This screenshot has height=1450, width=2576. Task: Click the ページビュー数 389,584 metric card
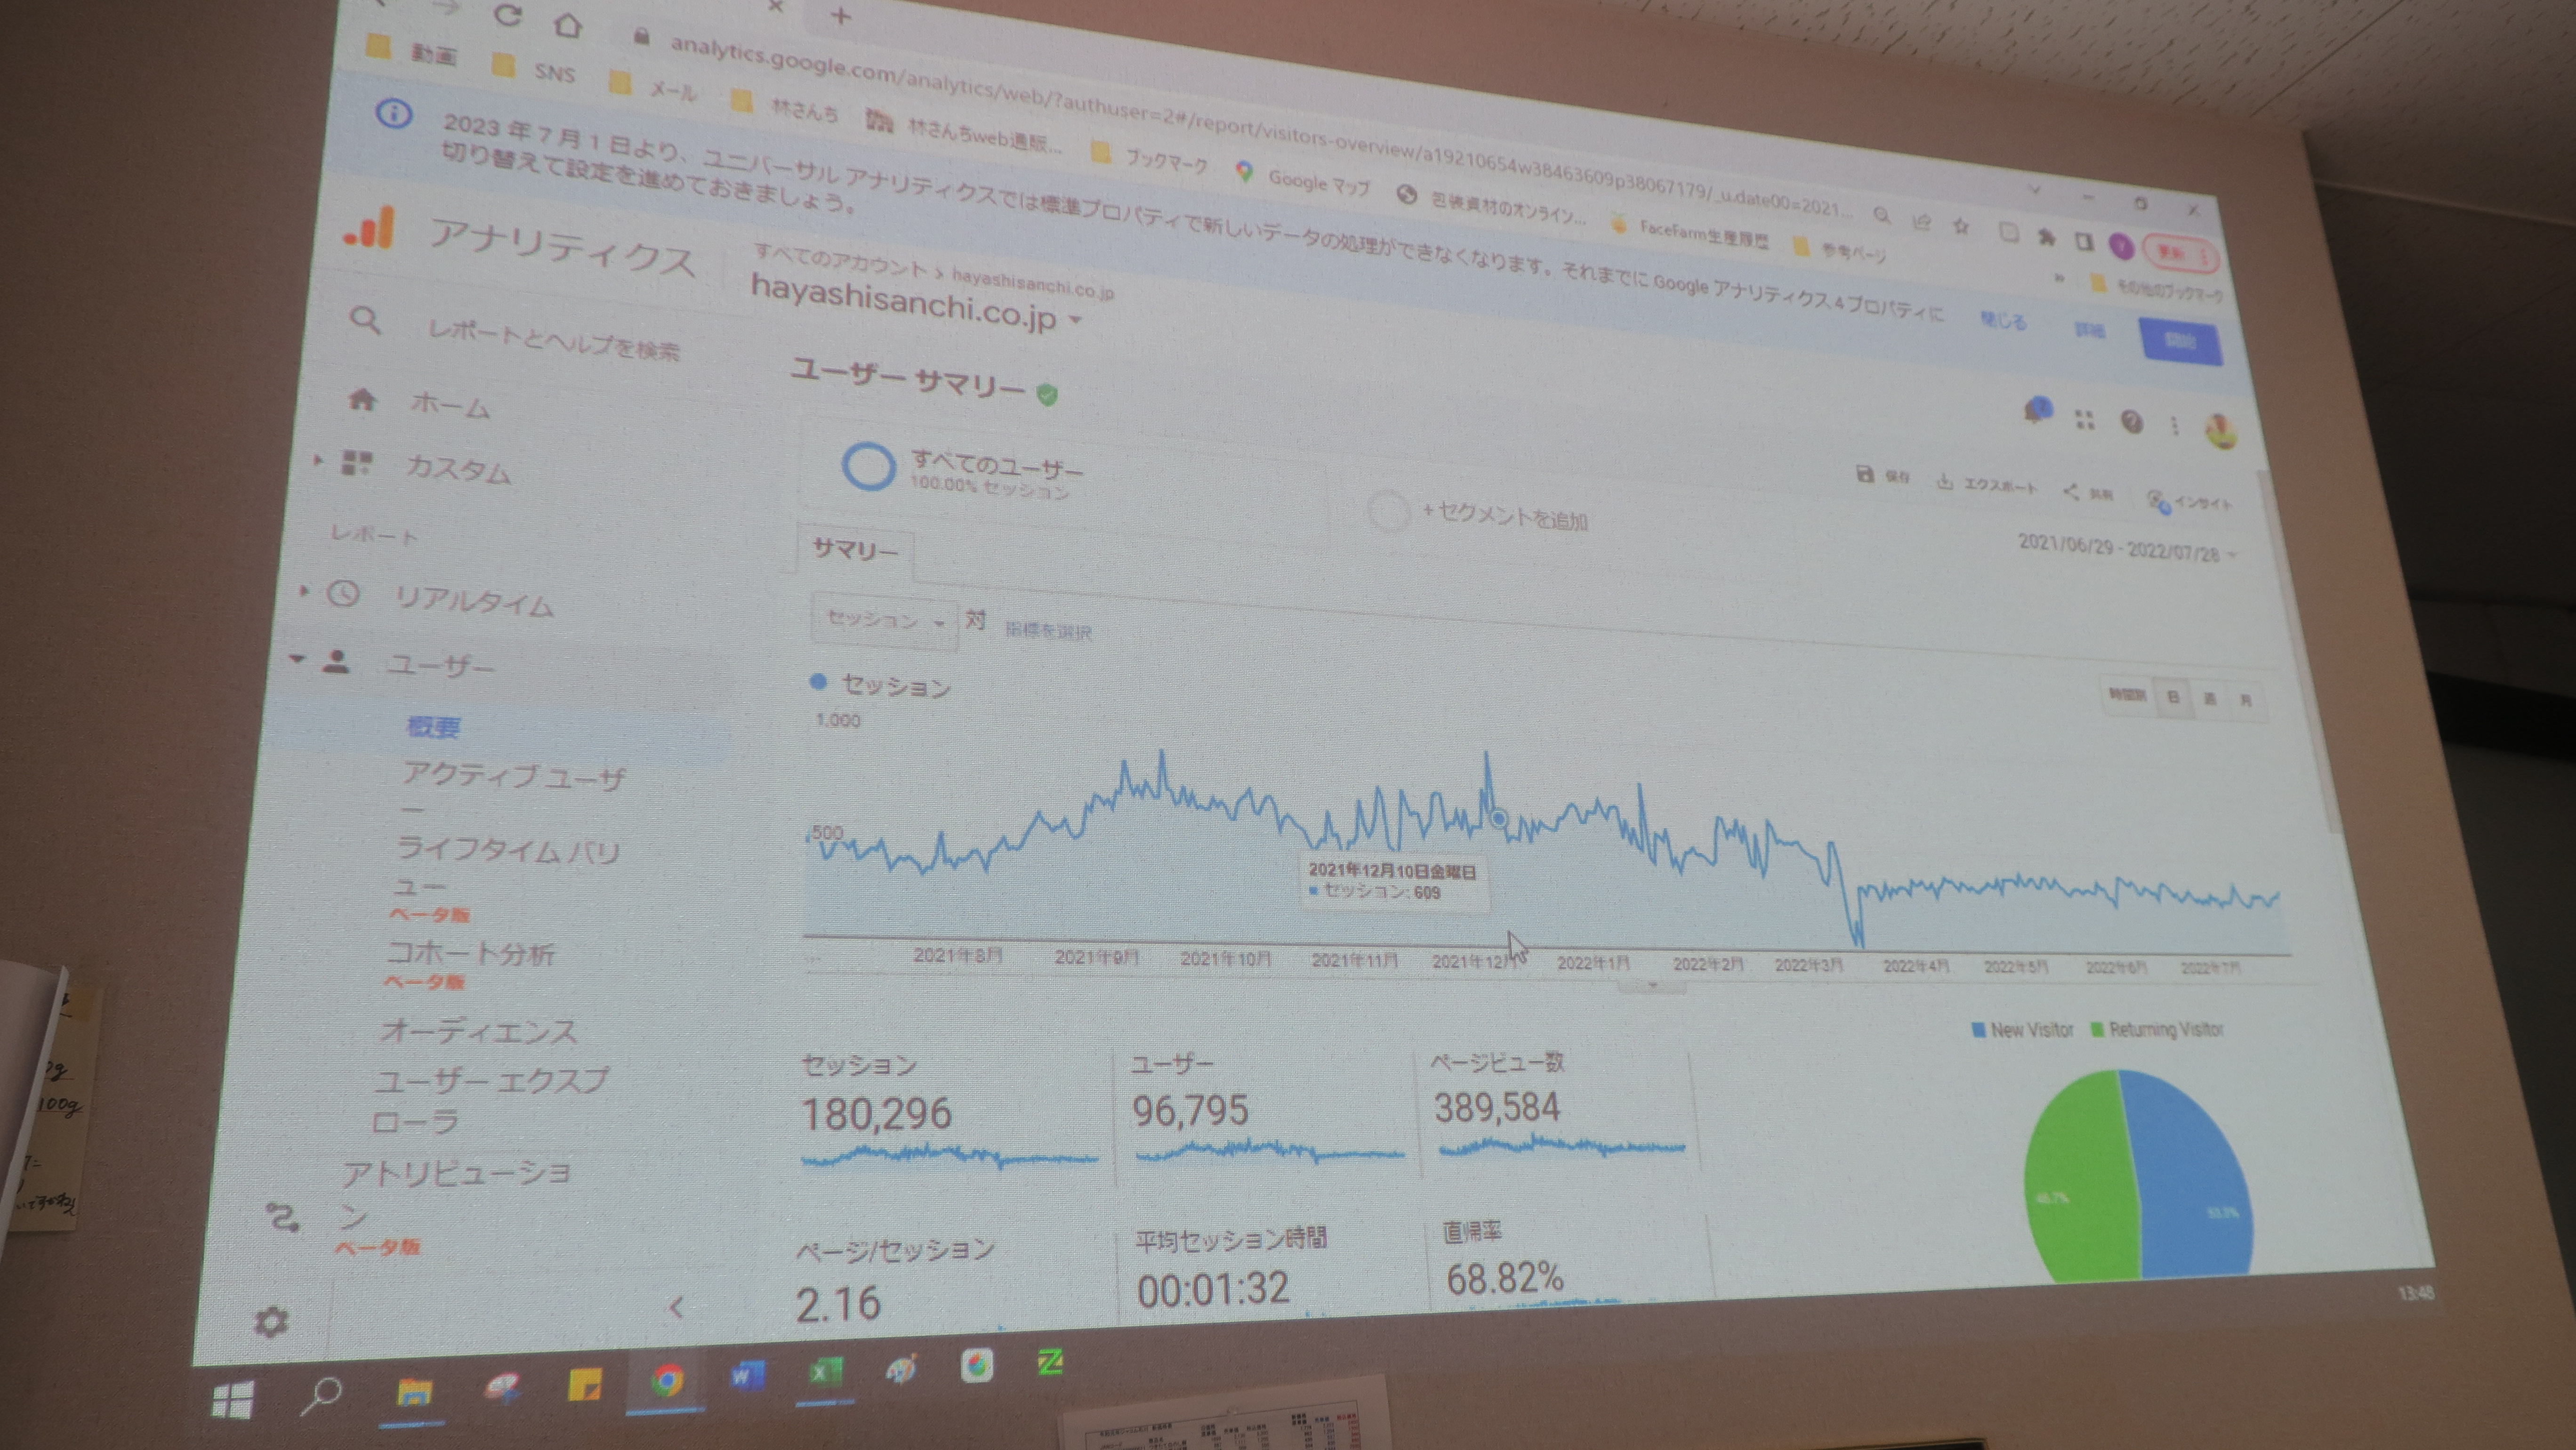[x=1560, y=1104]
